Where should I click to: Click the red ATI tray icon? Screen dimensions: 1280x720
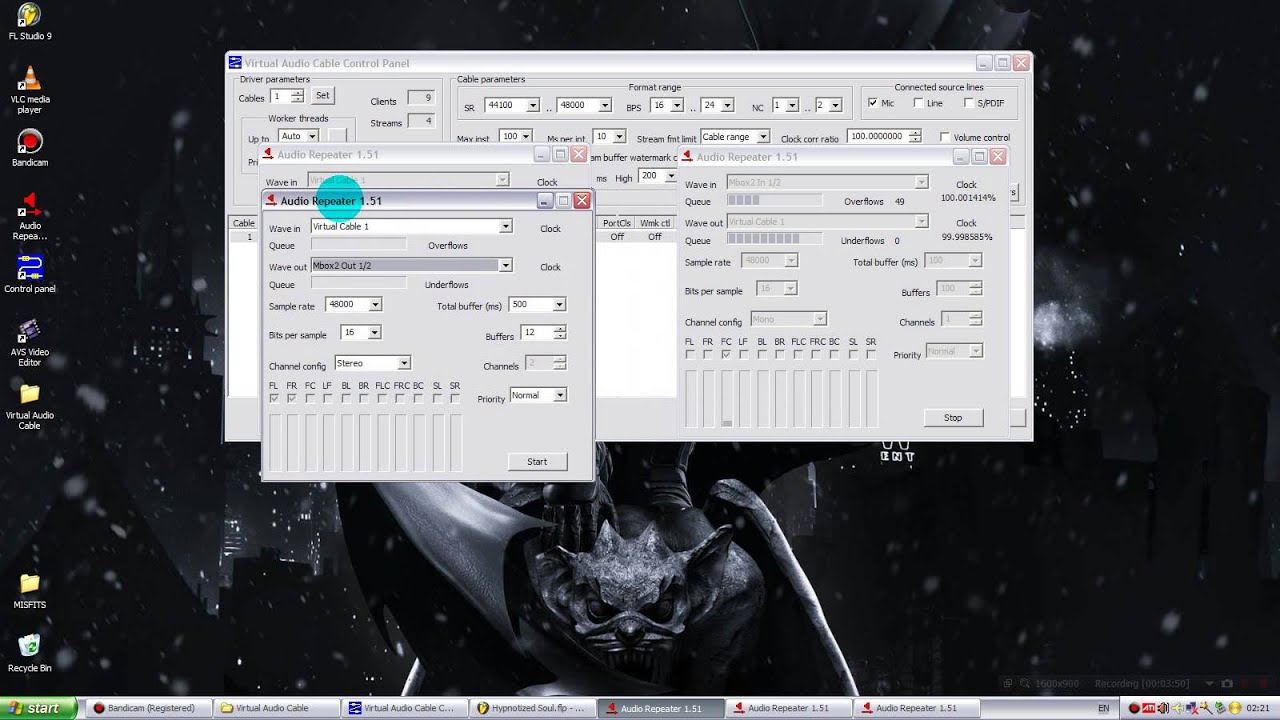coord(1150,708)
